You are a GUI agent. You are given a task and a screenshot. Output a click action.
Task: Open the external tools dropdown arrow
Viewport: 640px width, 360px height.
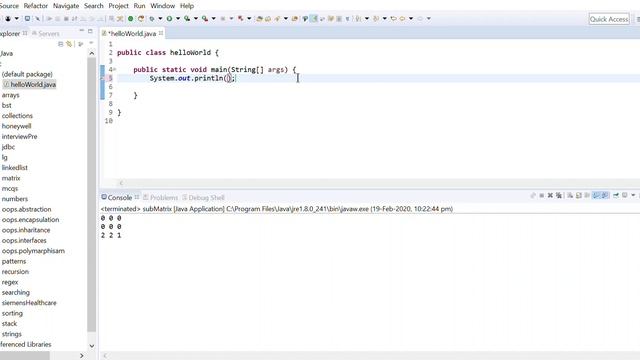[x=213, y=18]
